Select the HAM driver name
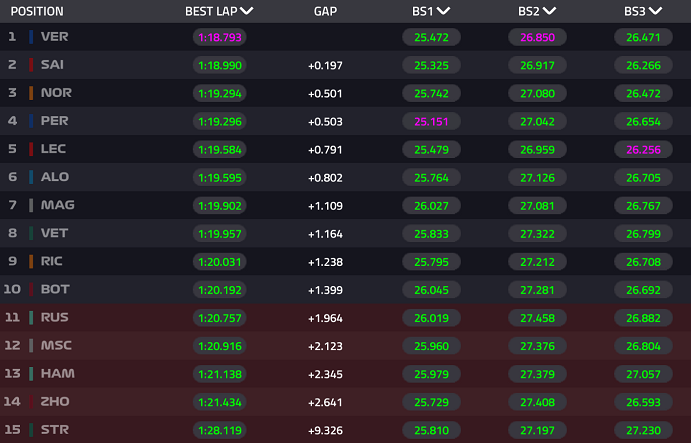The height and width of the screenshot is (443, 691). [58, 373]
